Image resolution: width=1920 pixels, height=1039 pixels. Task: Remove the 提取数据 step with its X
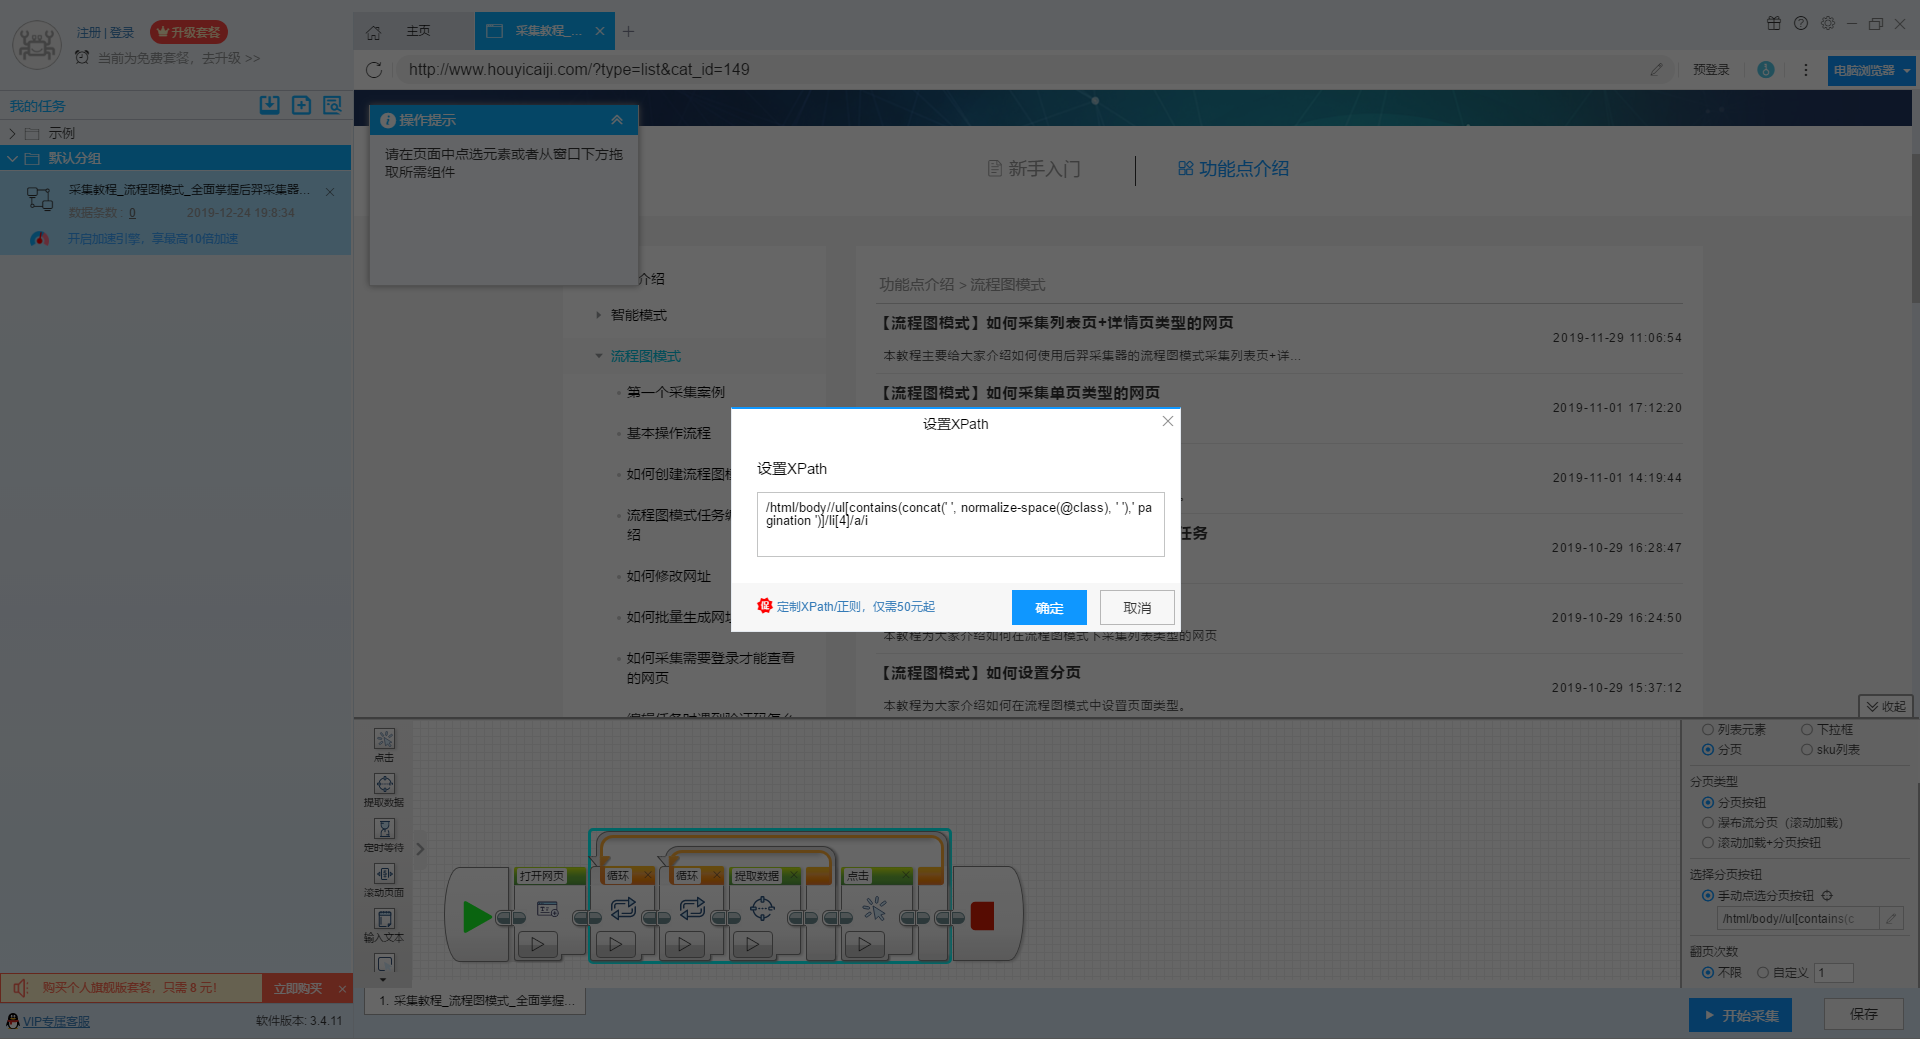click(793, 876)
